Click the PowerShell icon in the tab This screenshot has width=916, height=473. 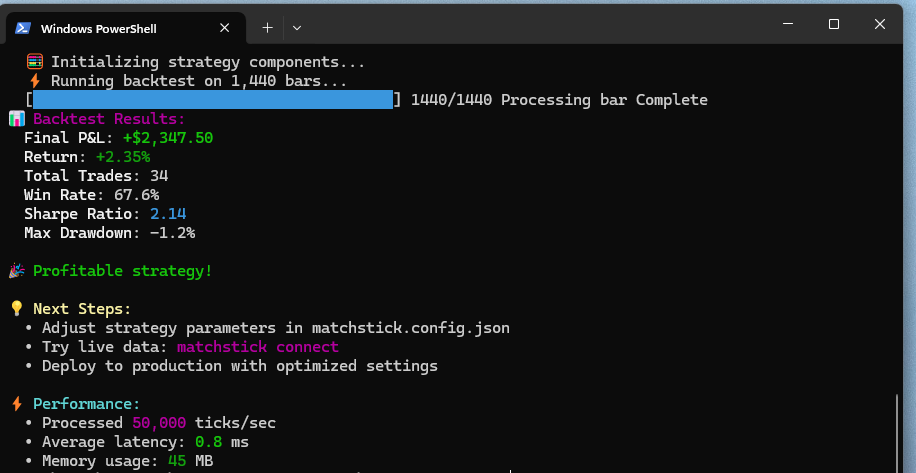(23, 28)
